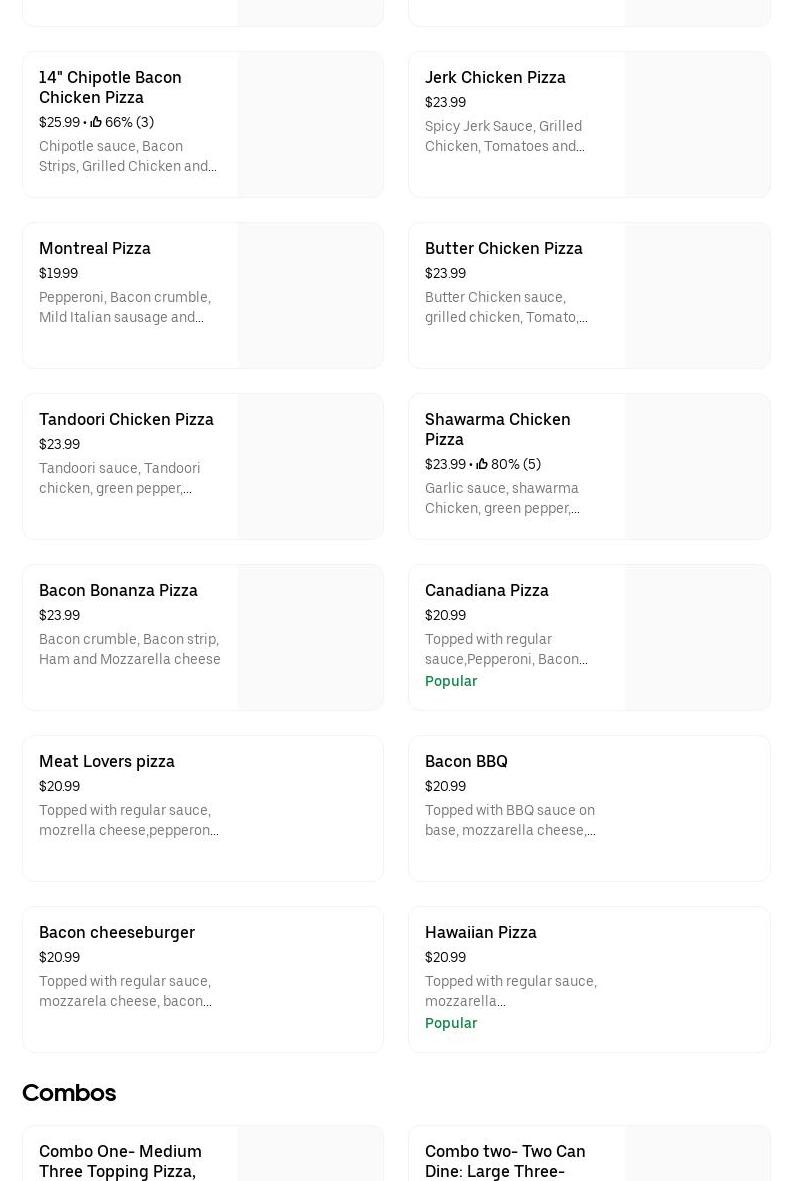Open Combo One Medium Three Topping Pizza

click(x=120, y=1160)
